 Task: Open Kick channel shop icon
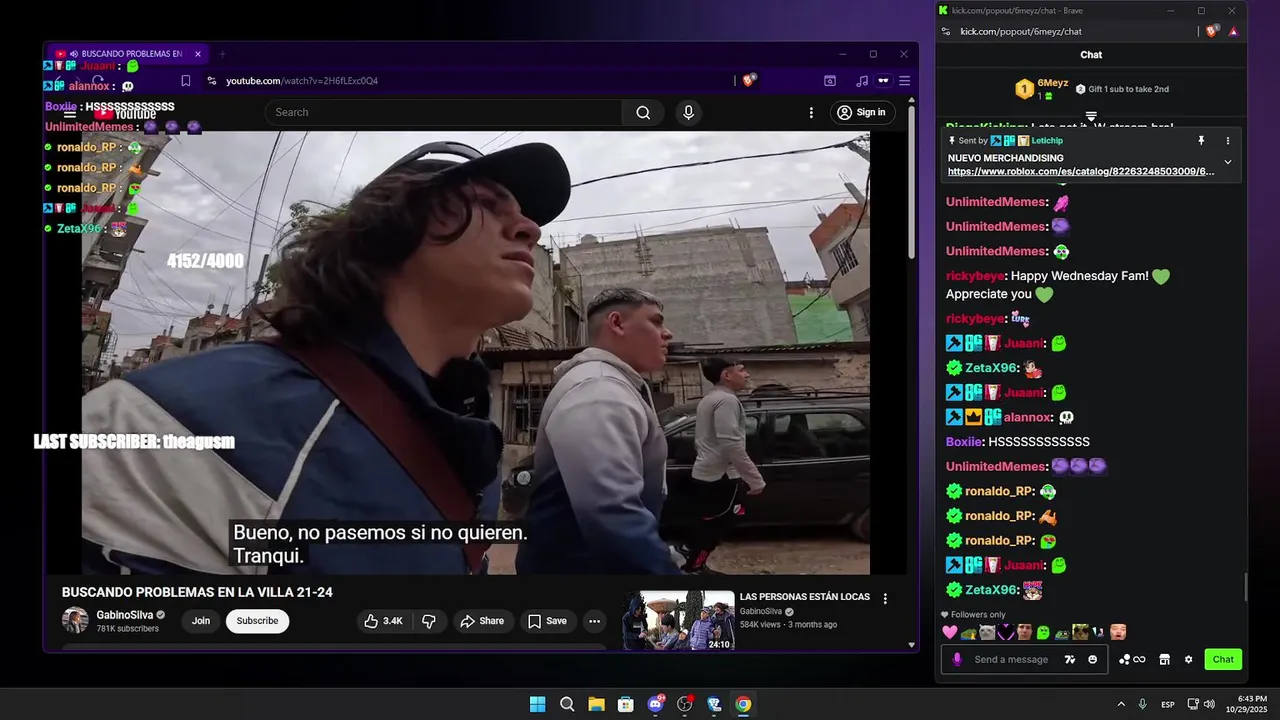[1164, 659]
